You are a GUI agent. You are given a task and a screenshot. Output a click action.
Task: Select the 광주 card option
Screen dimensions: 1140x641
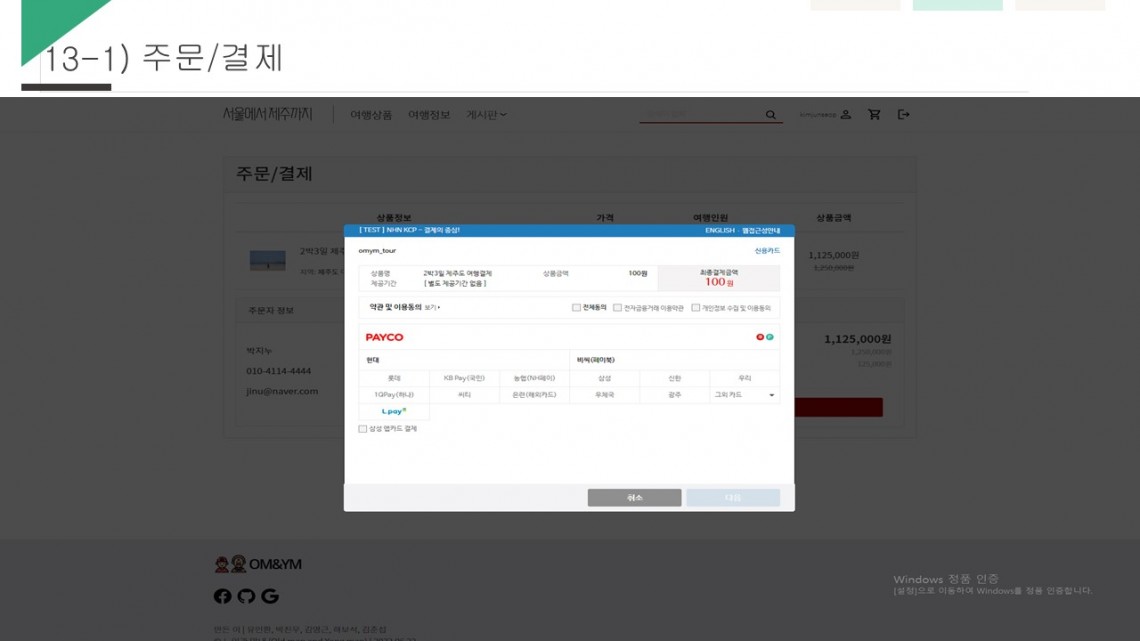pos(675,395)
